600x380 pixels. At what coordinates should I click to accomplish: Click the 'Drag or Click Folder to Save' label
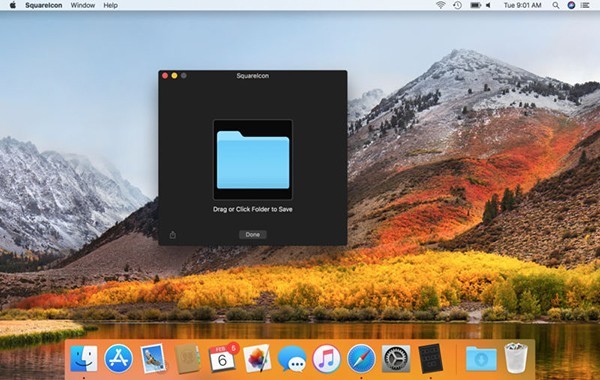[x=253, y=209]
